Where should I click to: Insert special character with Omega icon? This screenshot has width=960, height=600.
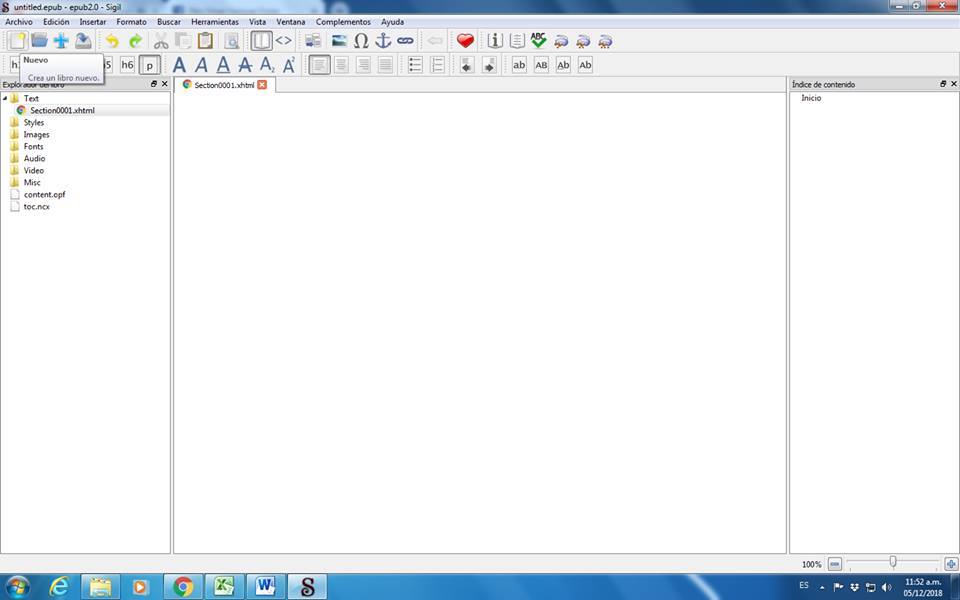tap(361, 41)
